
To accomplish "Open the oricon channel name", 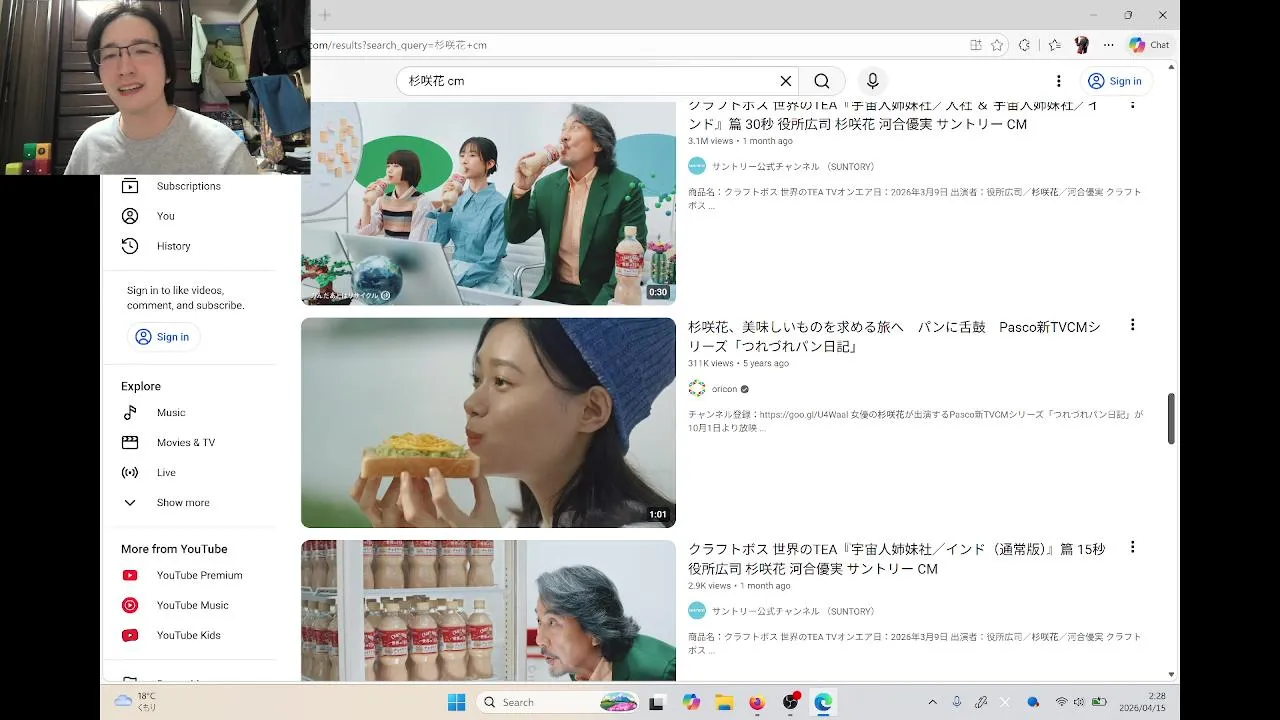I will 724,389.
